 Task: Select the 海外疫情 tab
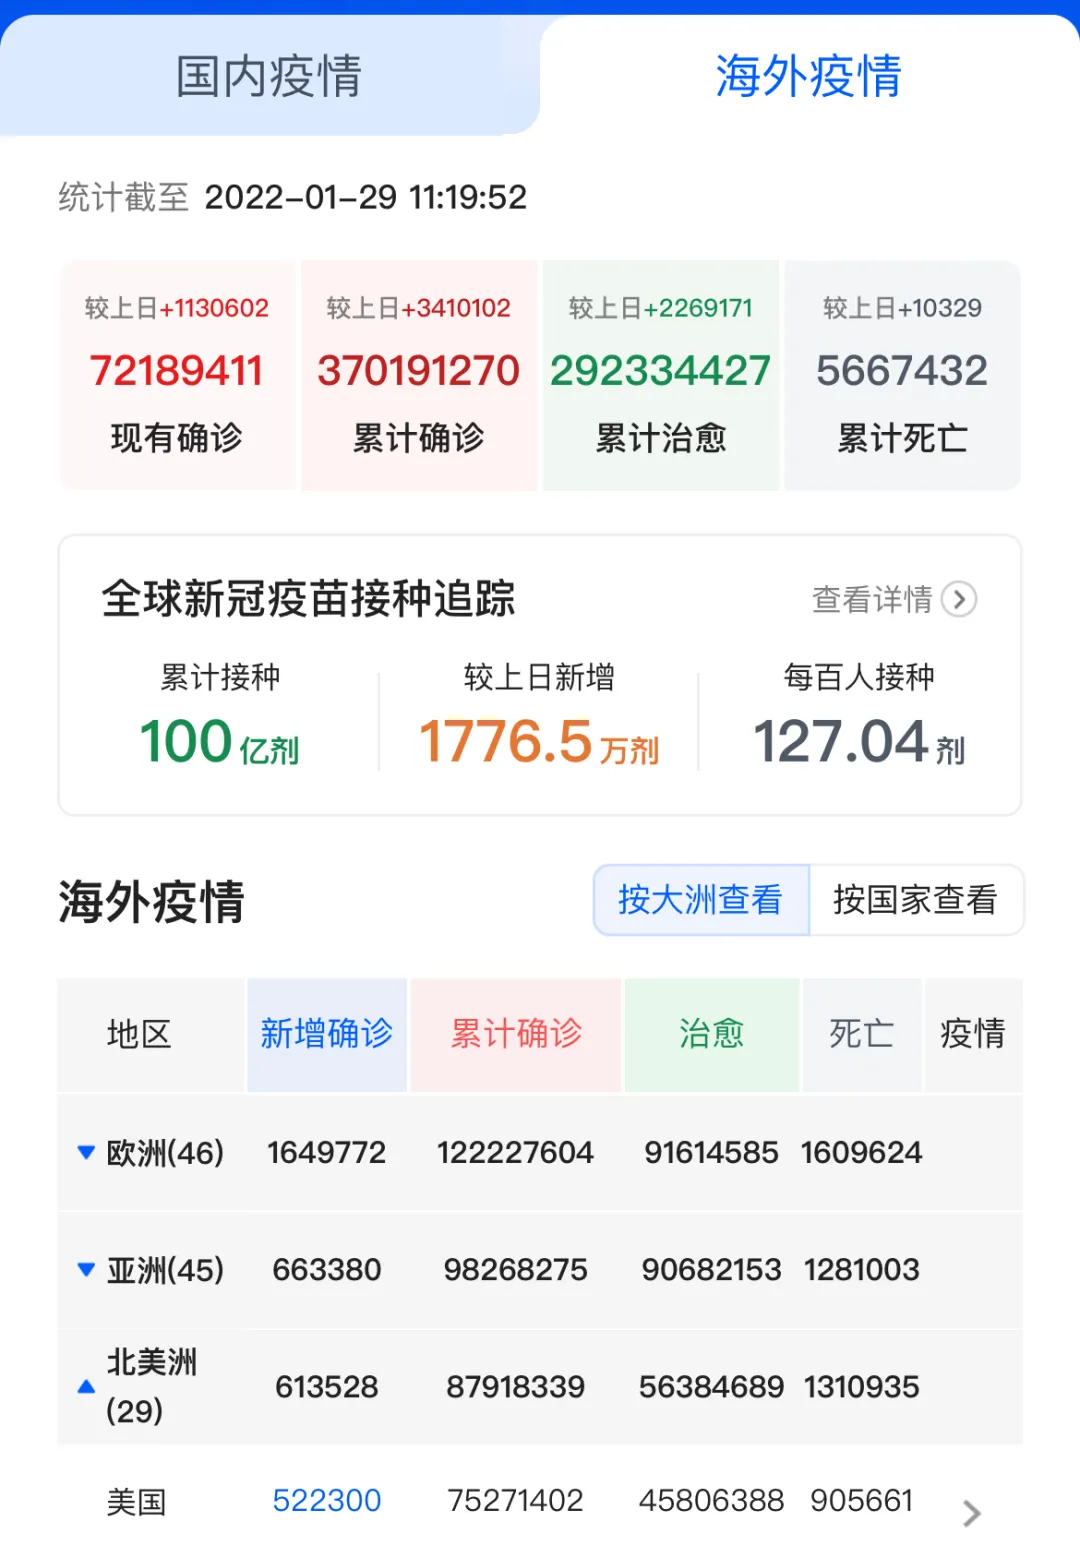click(x=809, y=76)
